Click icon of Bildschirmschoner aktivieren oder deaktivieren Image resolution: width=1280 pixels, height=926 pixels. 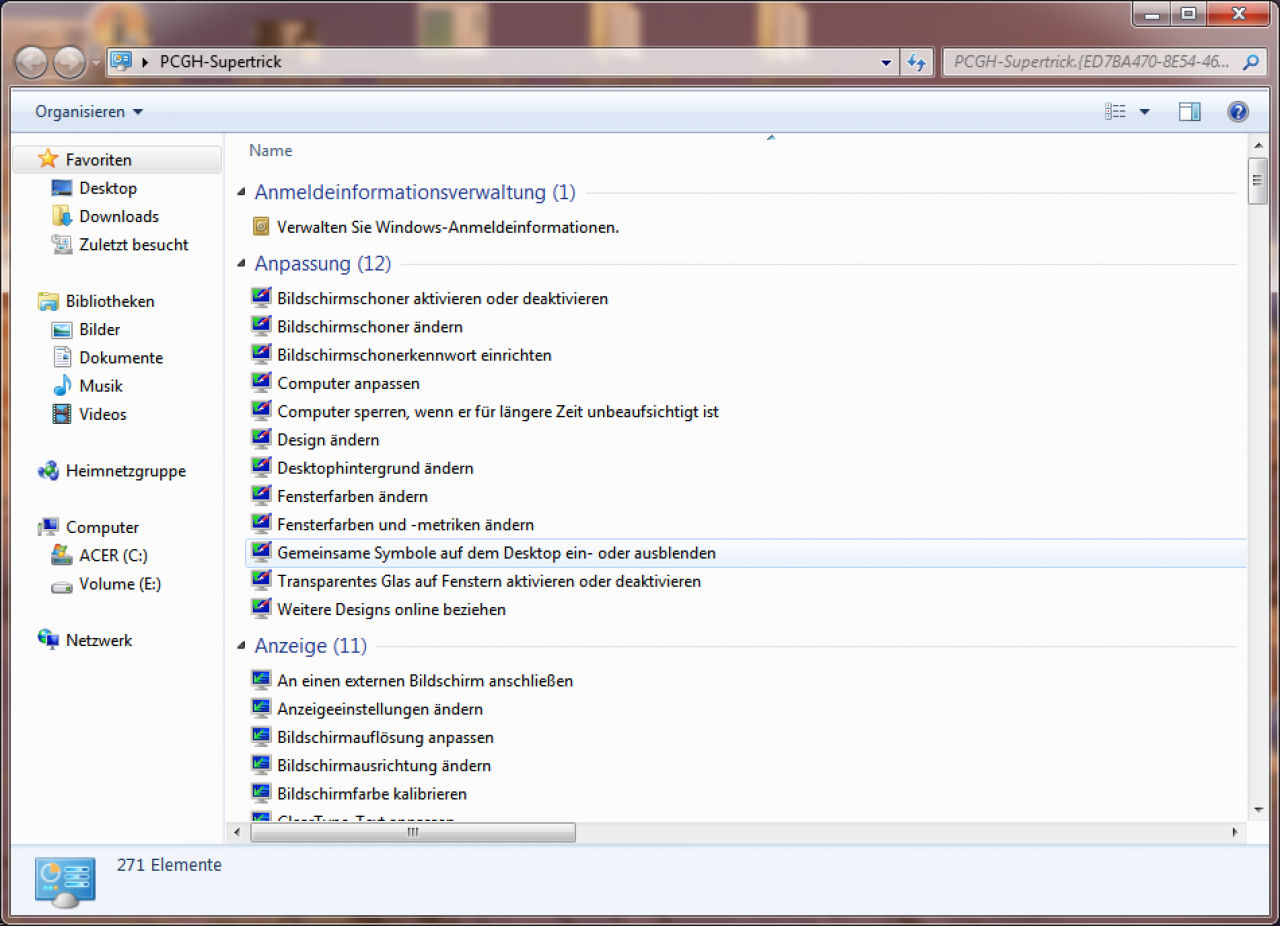click(261, 298)
